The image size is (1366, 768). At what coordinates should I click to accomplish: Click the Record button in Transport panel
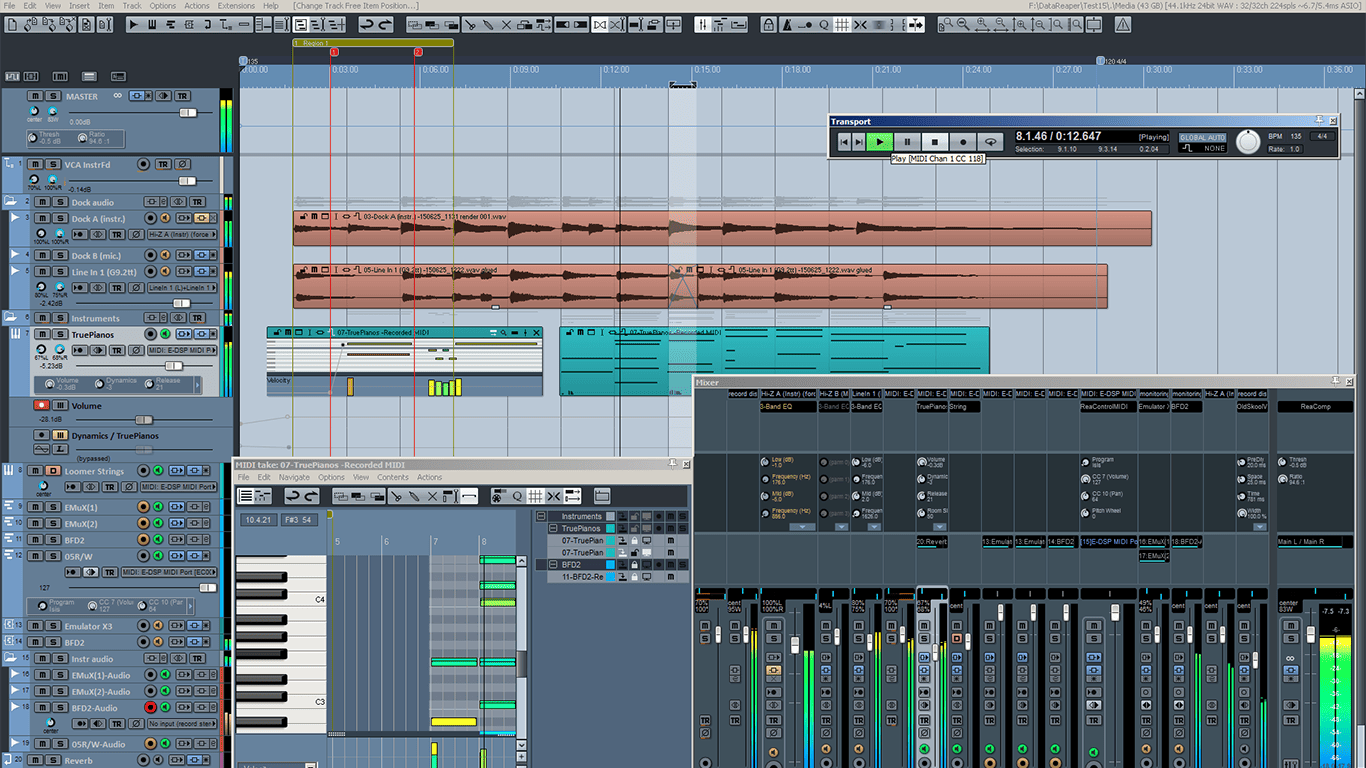click(962, 142)
